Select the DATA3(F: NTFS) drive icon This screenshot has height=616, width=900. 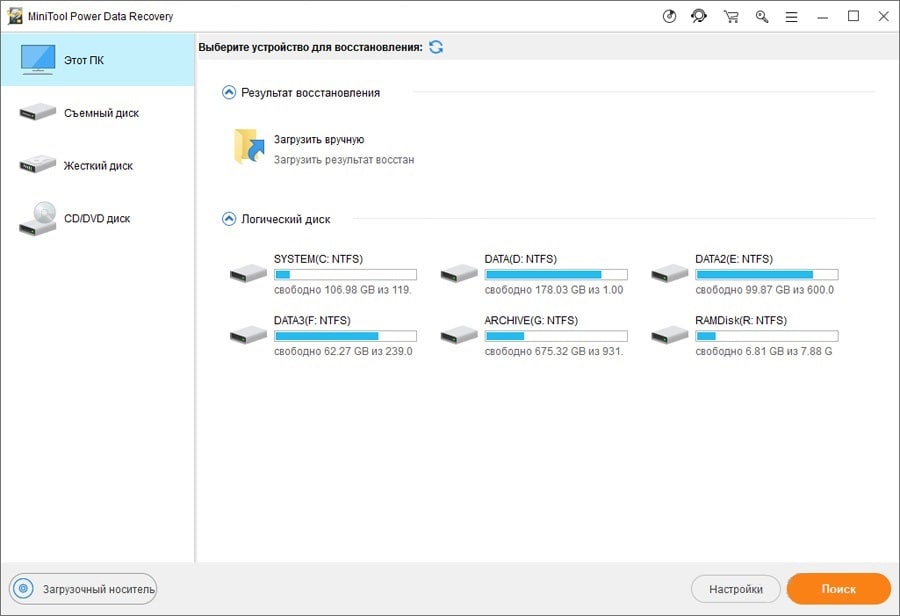point(248,335)
